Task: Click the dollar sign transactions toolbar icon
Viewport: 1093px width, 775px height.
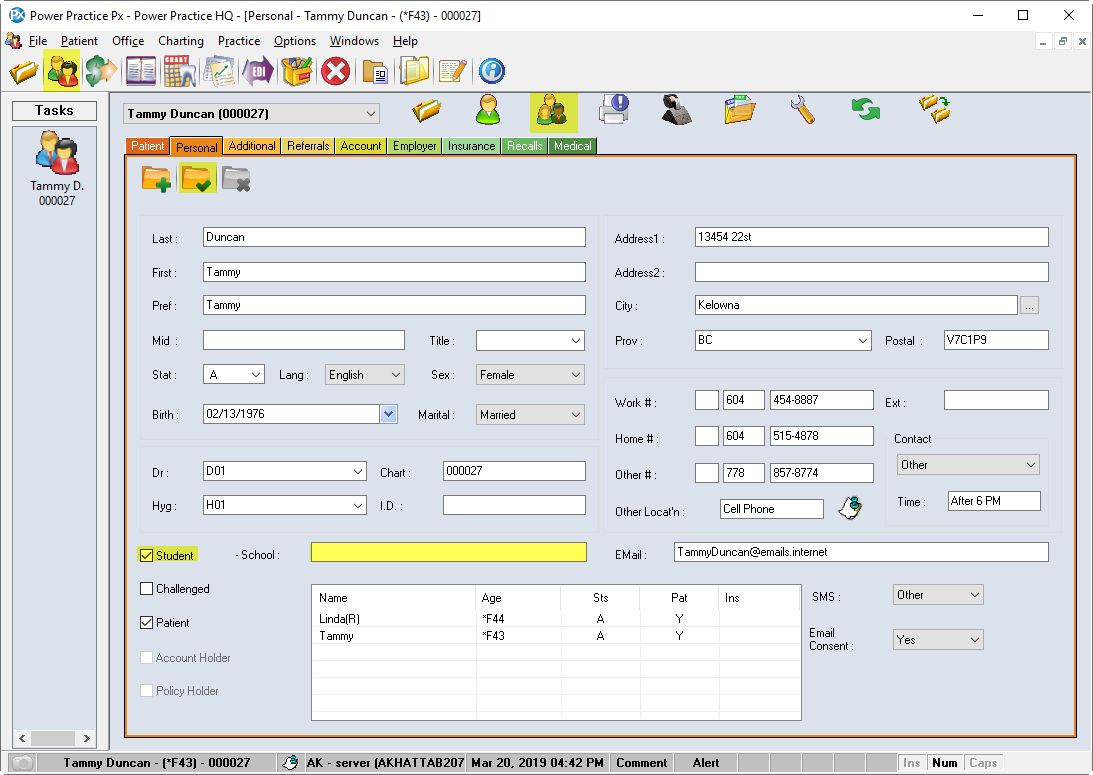Action: (x=100, y=71)
